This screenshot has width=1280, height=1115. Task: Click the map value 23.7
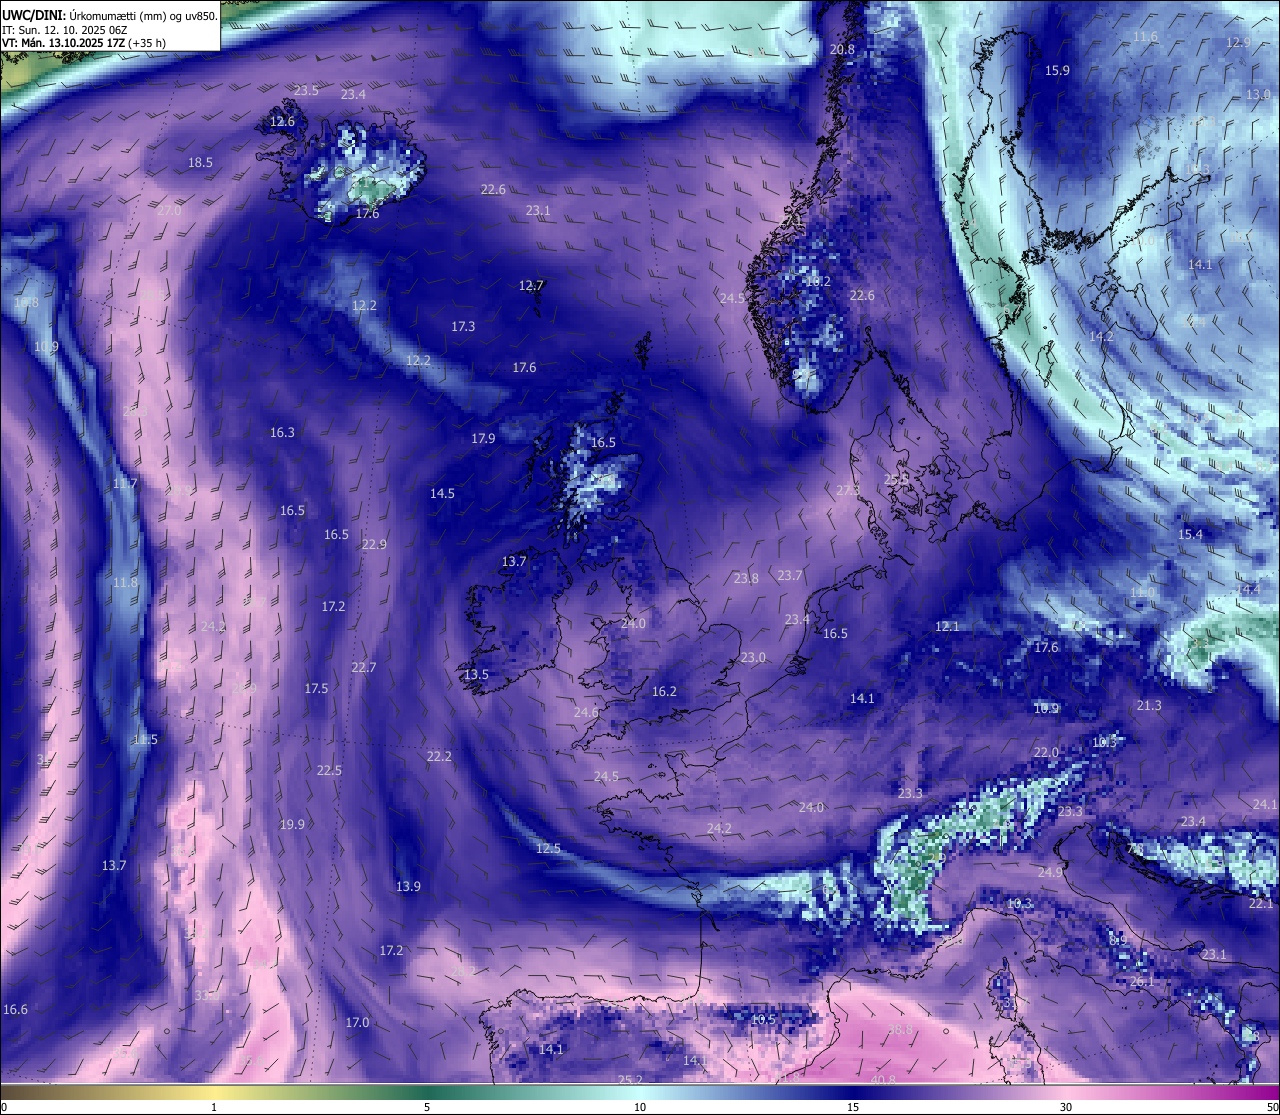pyautogui.click(x=790, y=575)
